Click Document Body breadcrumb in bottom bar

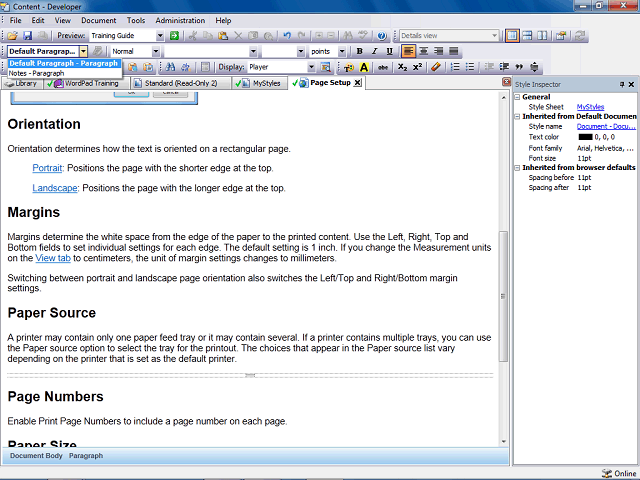pyautogui.click(x=36, y=456)
